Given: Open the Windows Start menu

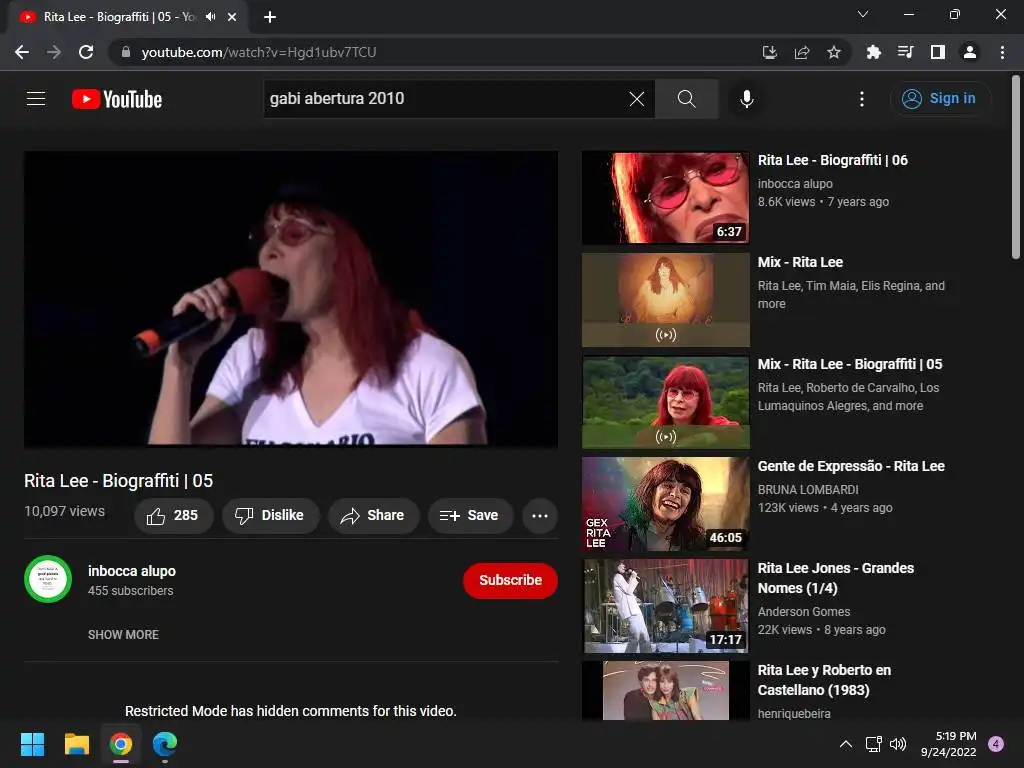Looking at the screenshot, I should (32, 744).
